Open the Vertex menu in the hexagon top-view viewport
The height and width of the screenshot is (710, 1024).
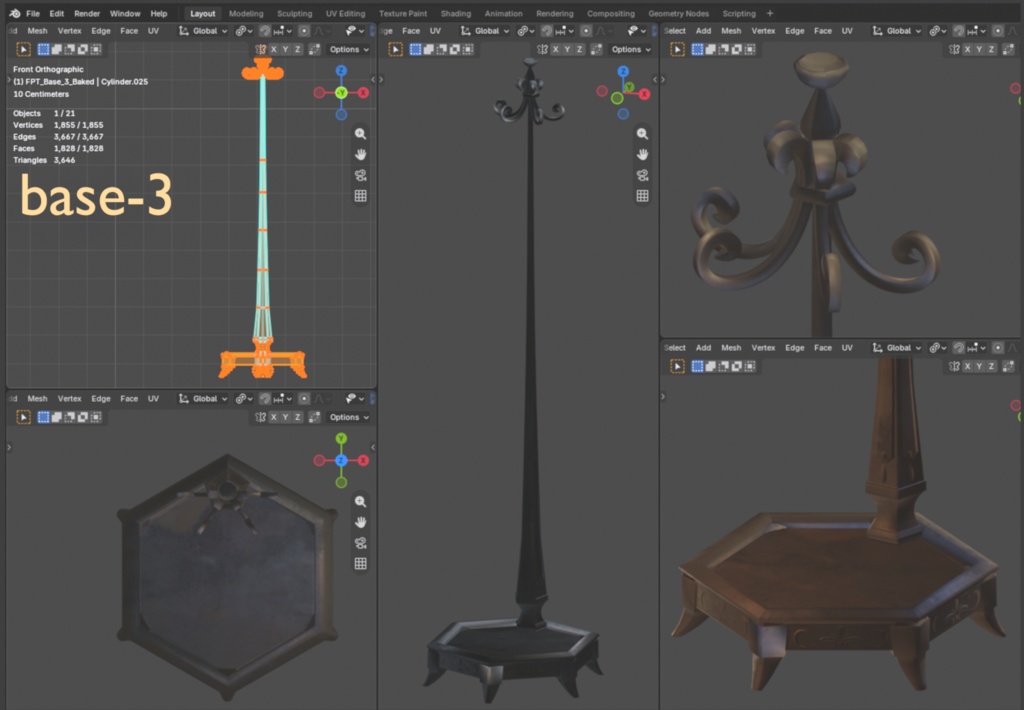pos(69,398)
